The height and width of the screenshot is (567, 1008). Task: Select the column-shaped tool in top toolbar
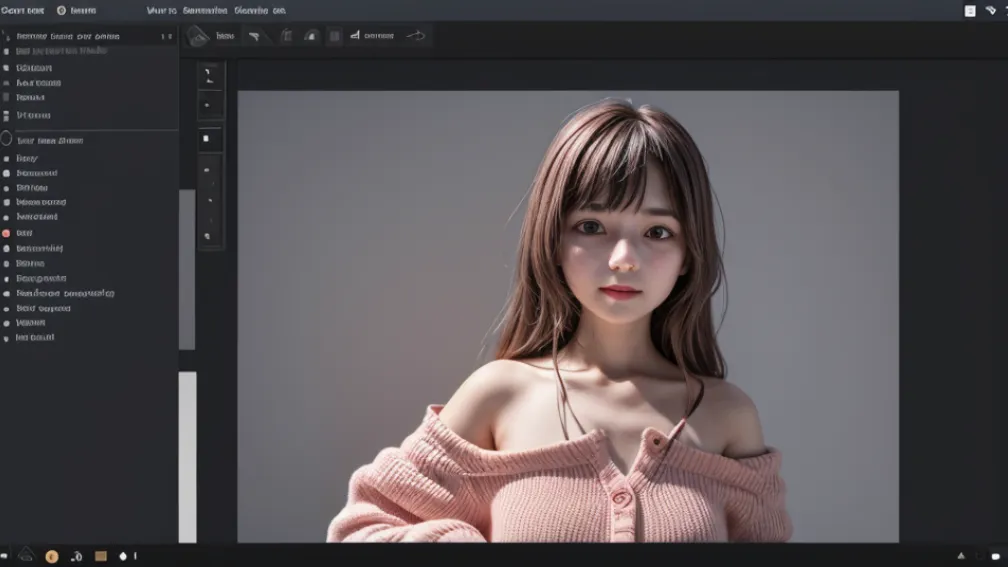[287, 36]
